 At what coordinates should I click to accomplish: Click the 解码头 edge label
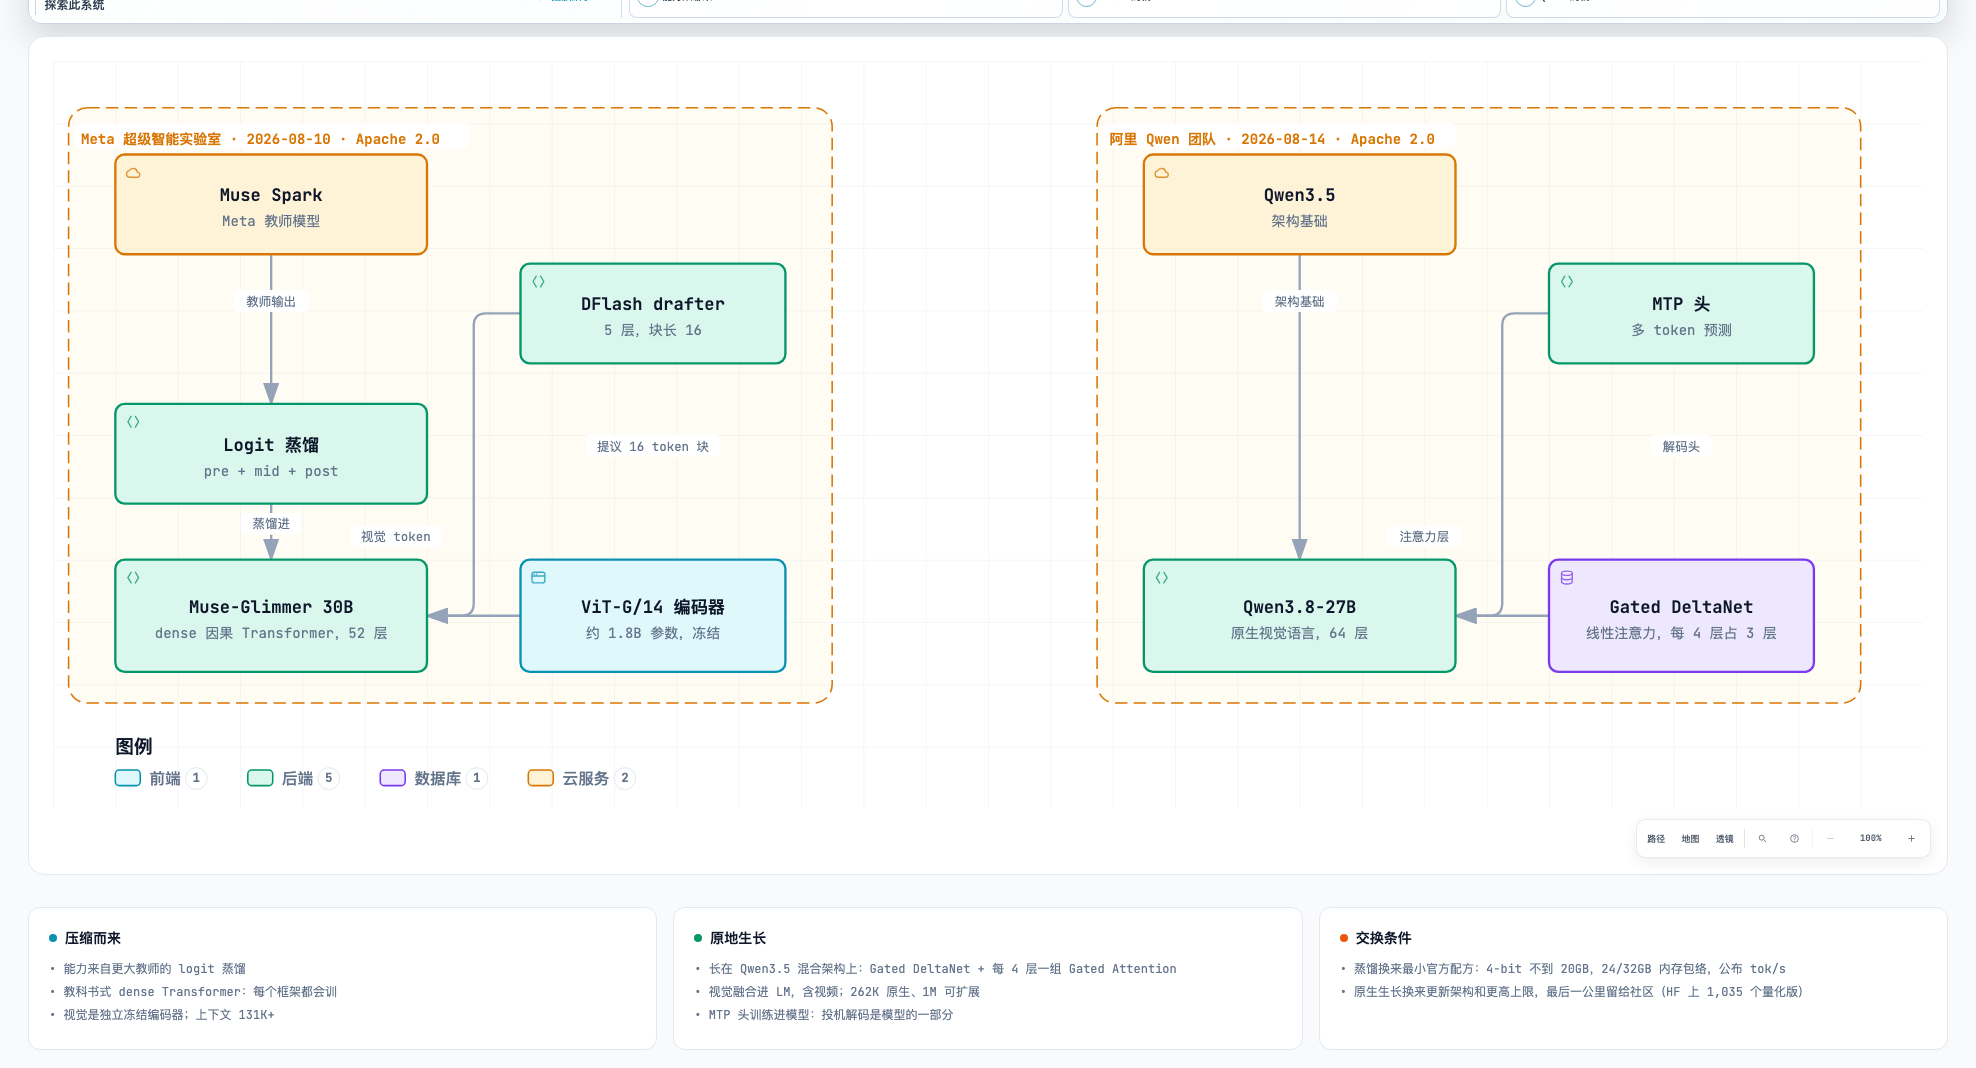click(x=1681, y=447)
